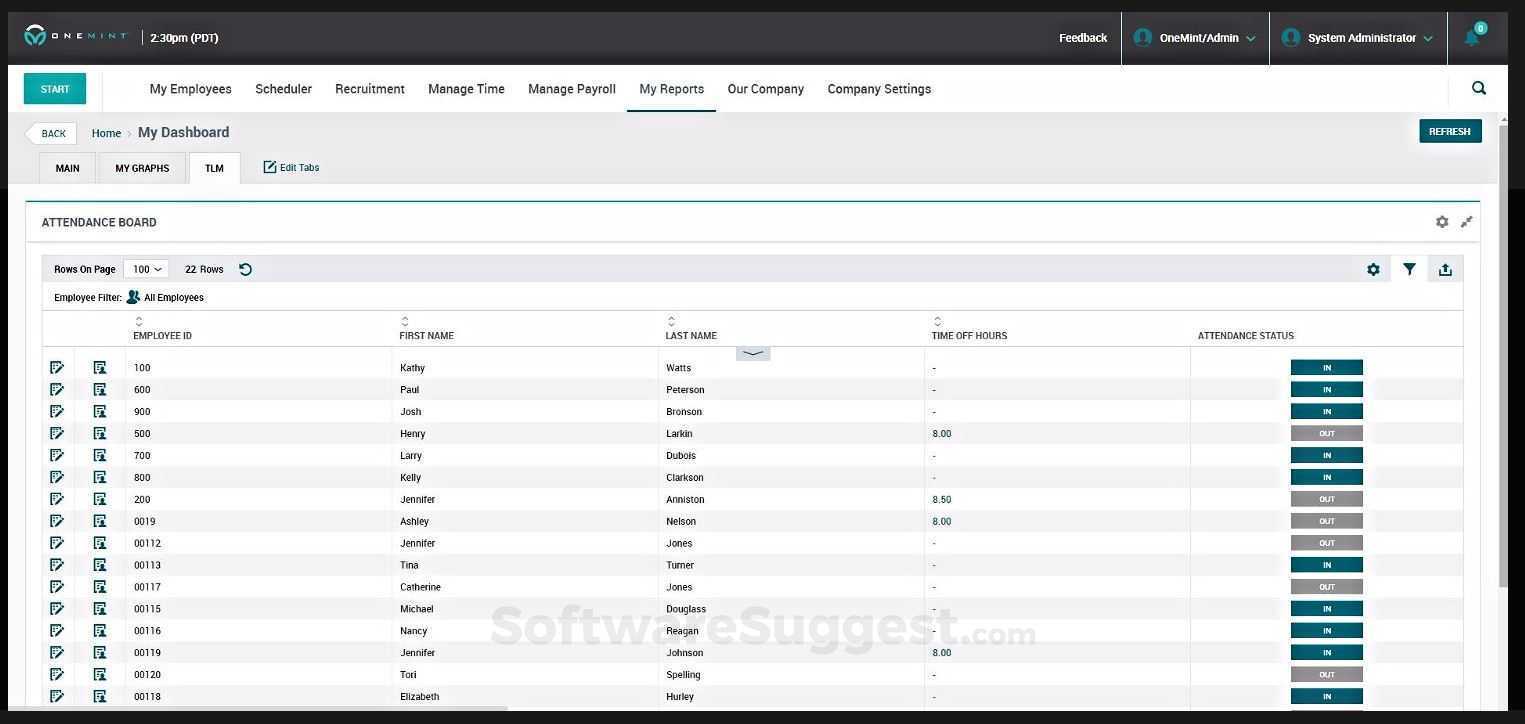Click edit icon for Kelly Clarkson row
Image resolution: width=1525 pixels, height=724 pixels.
point(57,478)
